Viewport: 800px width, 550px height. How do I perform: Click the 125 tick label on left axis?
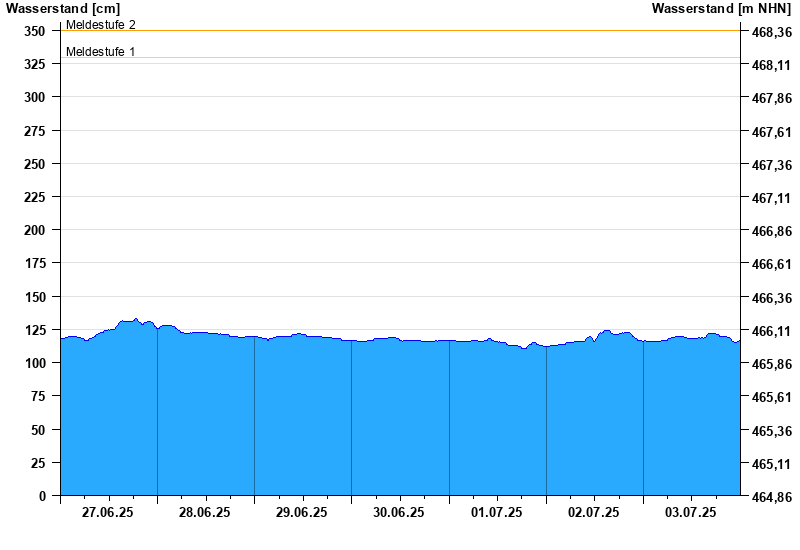click(x=34, y=330)
